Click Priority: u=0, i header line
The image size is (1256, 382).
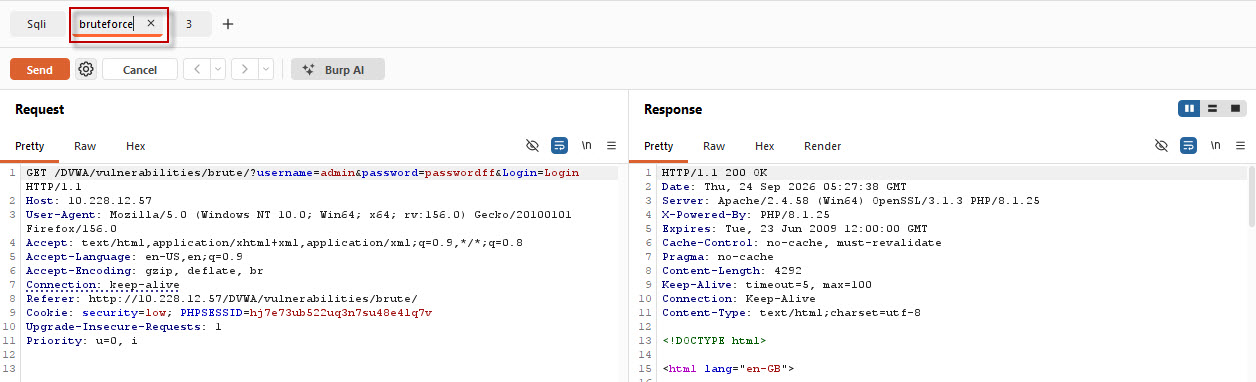82,340
